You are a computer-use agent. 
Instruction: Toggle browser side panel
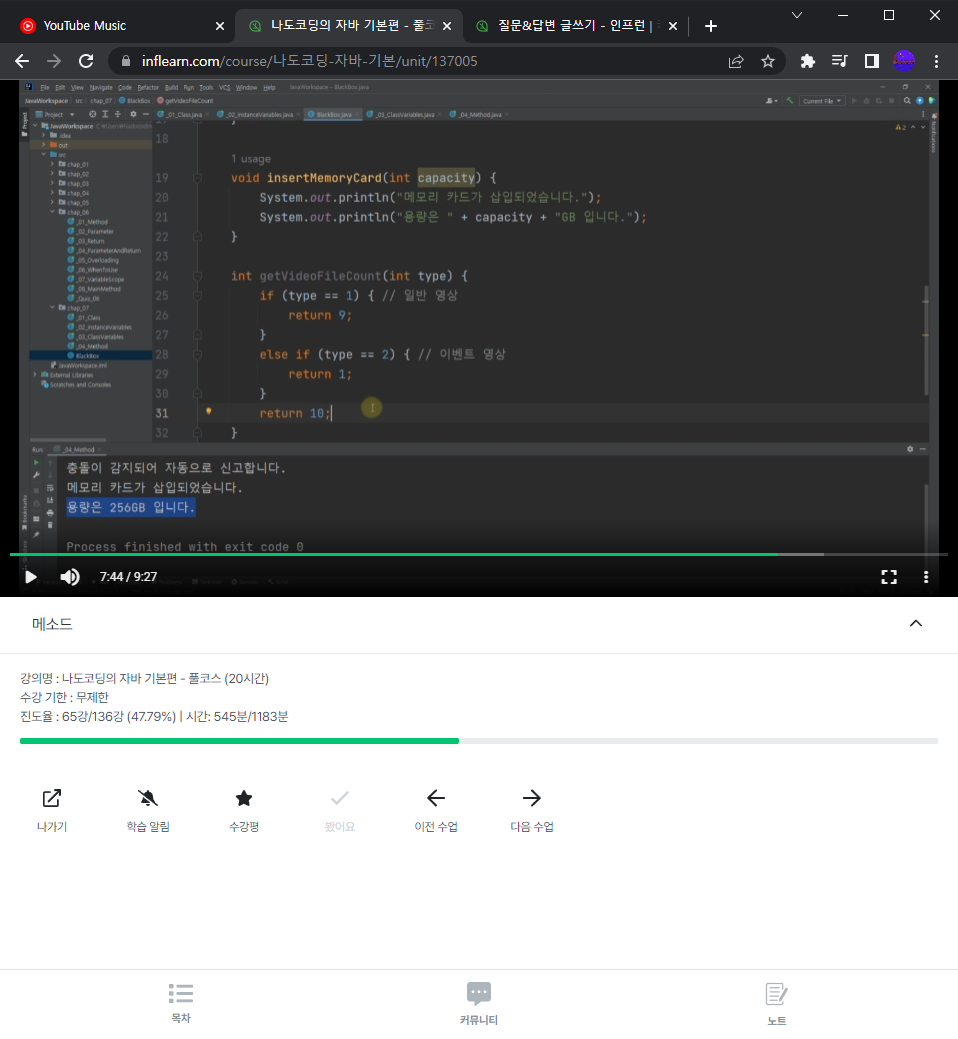[x=872, y=61]
